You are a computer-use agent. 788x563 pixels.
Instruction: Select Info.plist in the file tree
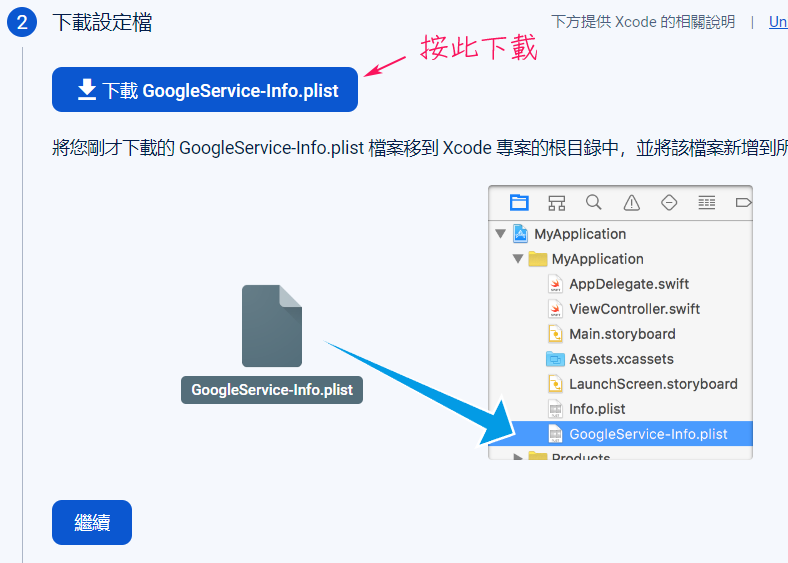pyautogui.click(x=621, y=409)
